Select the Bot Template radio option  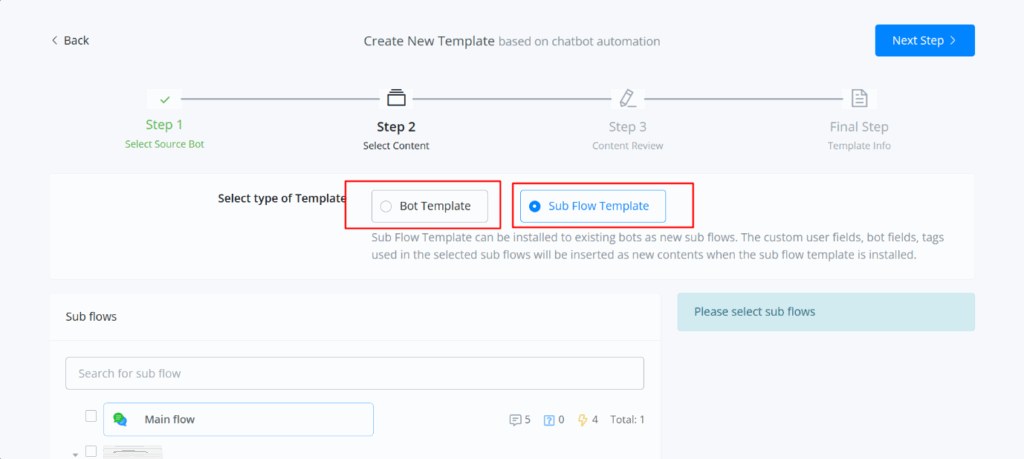pyautogui.click(x=386, y=206)
